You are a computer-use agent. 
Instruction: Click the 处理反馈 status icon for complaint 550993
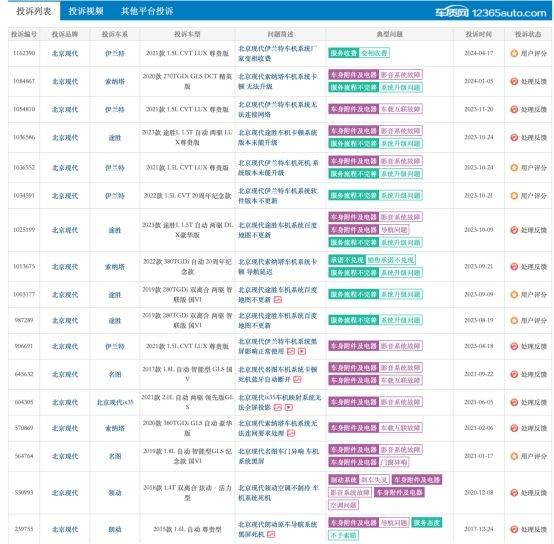point(514,493)
